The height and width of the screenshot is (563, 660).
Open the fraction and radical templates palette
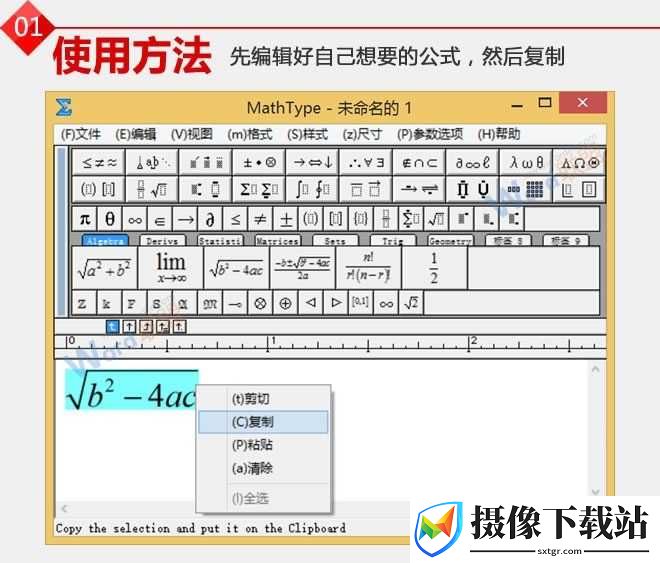pyautogui.click(x=152, y=189)
